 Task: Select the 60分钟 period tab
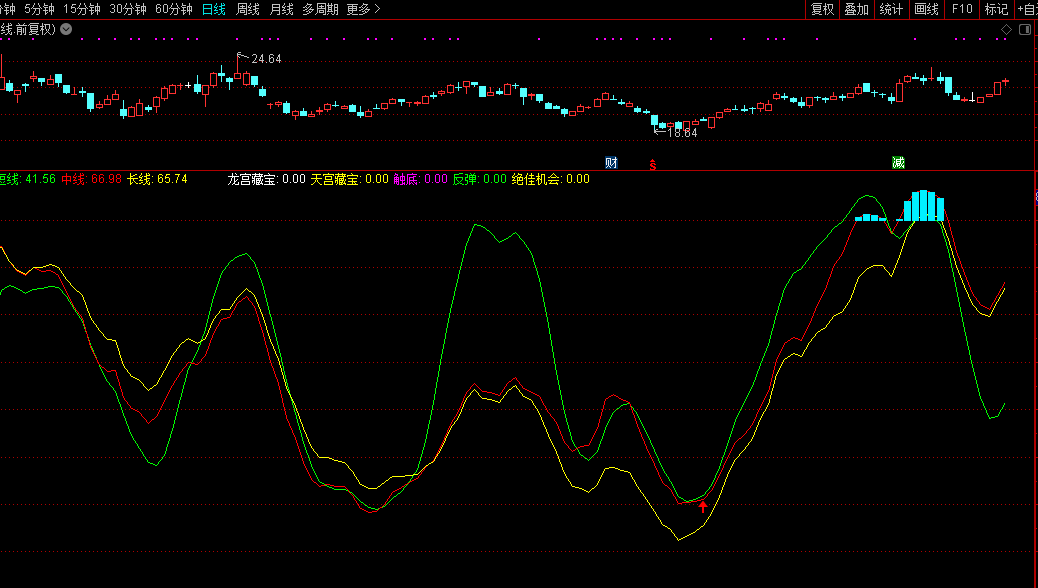pyautogui.click(x=173, y=9)
